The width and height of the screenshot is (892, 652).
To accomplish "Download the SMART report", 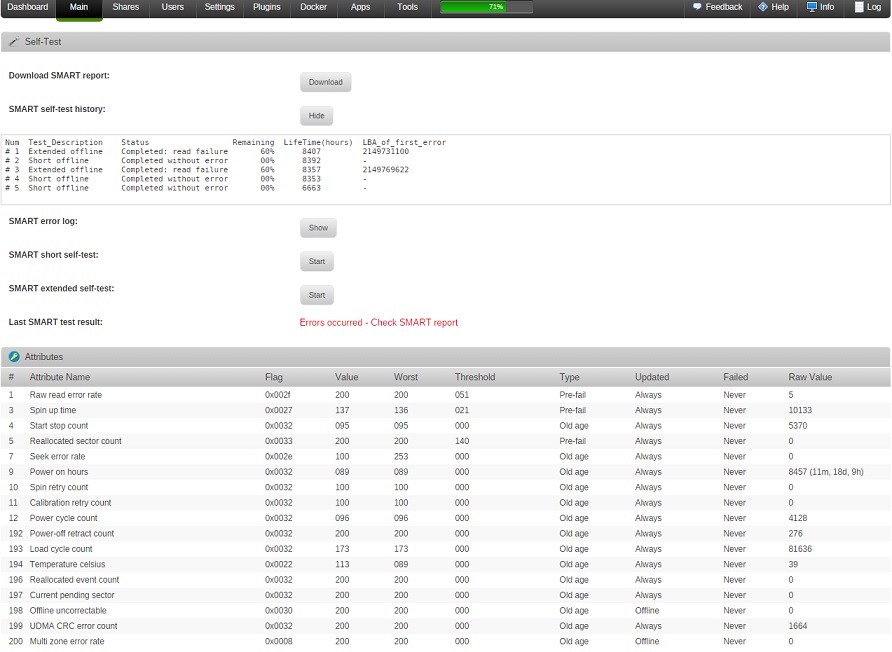I will click(x=325, y=82).
